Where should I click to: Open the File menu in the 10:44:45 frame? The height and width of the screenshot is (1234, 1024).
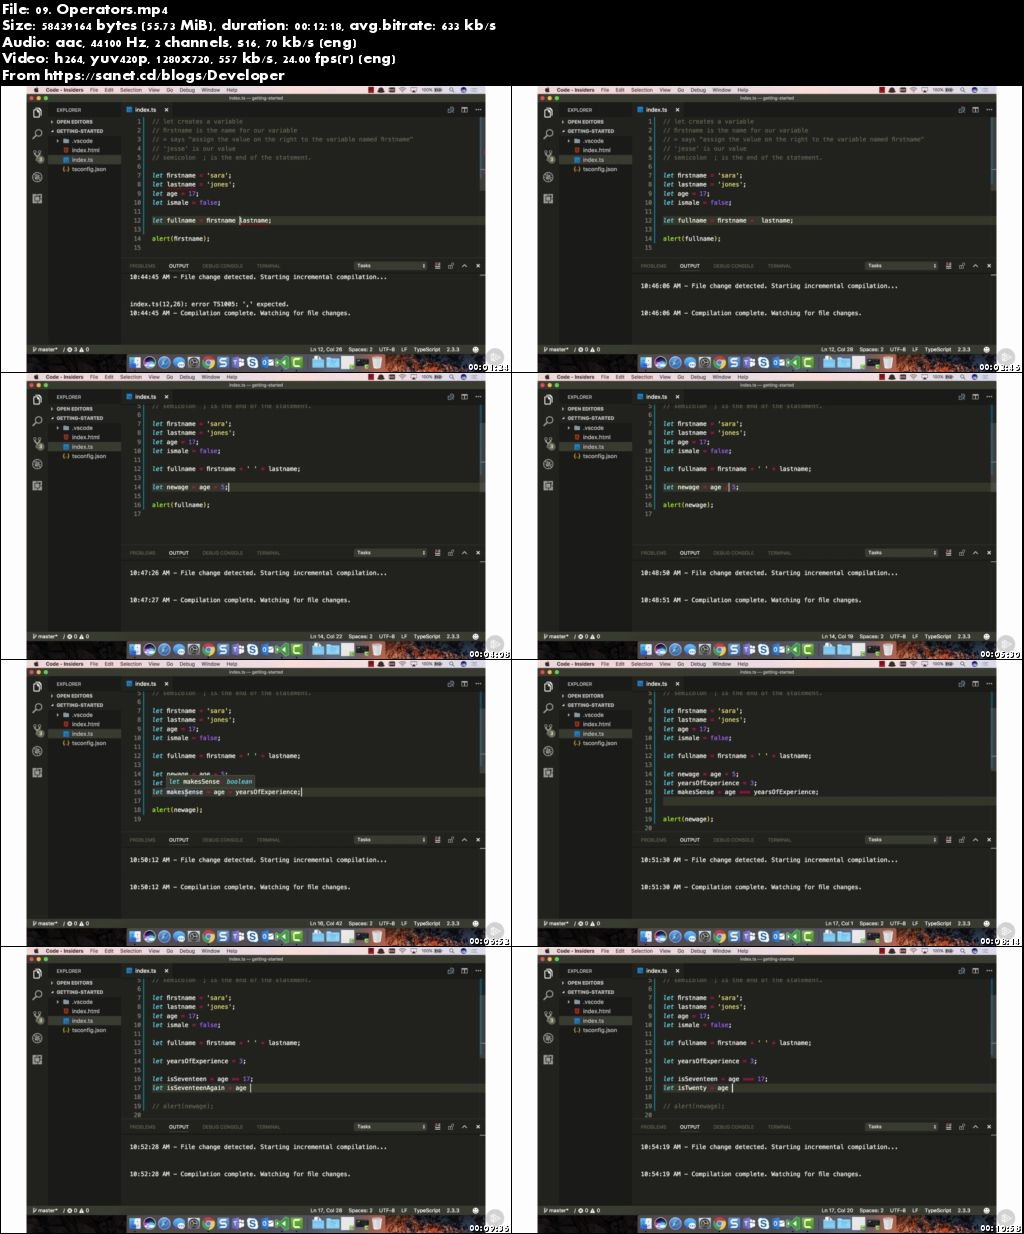94,89
